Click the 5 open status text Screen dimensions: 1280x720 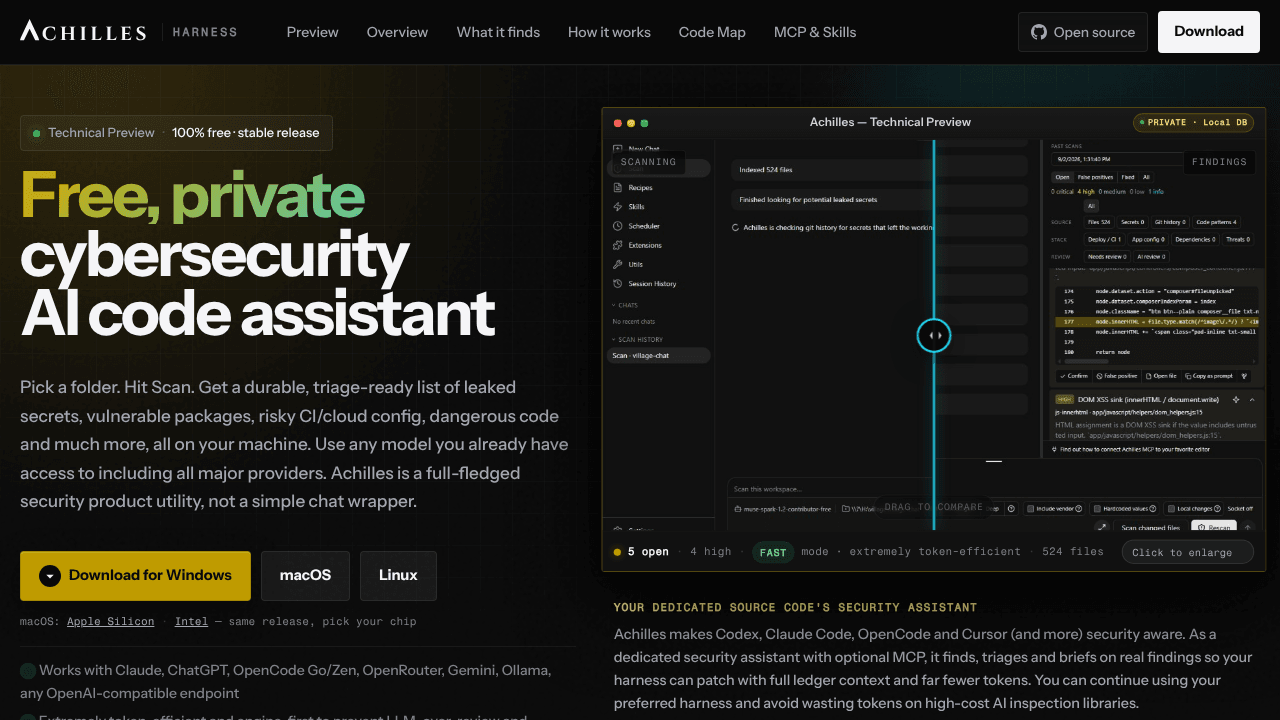[648, 552]
